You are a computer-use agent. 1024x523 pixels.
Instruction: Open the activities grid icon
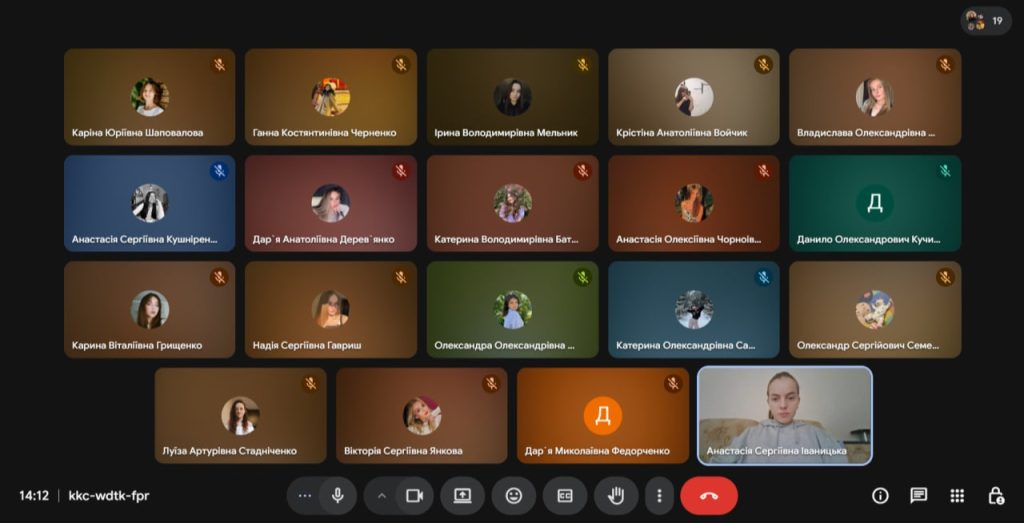(957, 495)
